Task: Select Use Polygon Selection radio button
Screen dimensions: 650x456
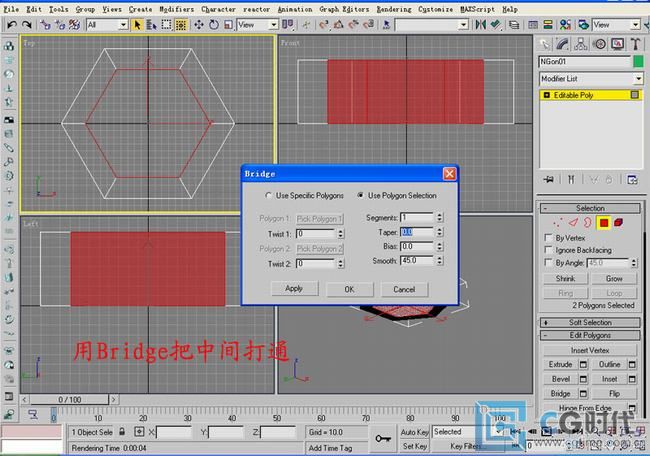Action: (360, 195)
